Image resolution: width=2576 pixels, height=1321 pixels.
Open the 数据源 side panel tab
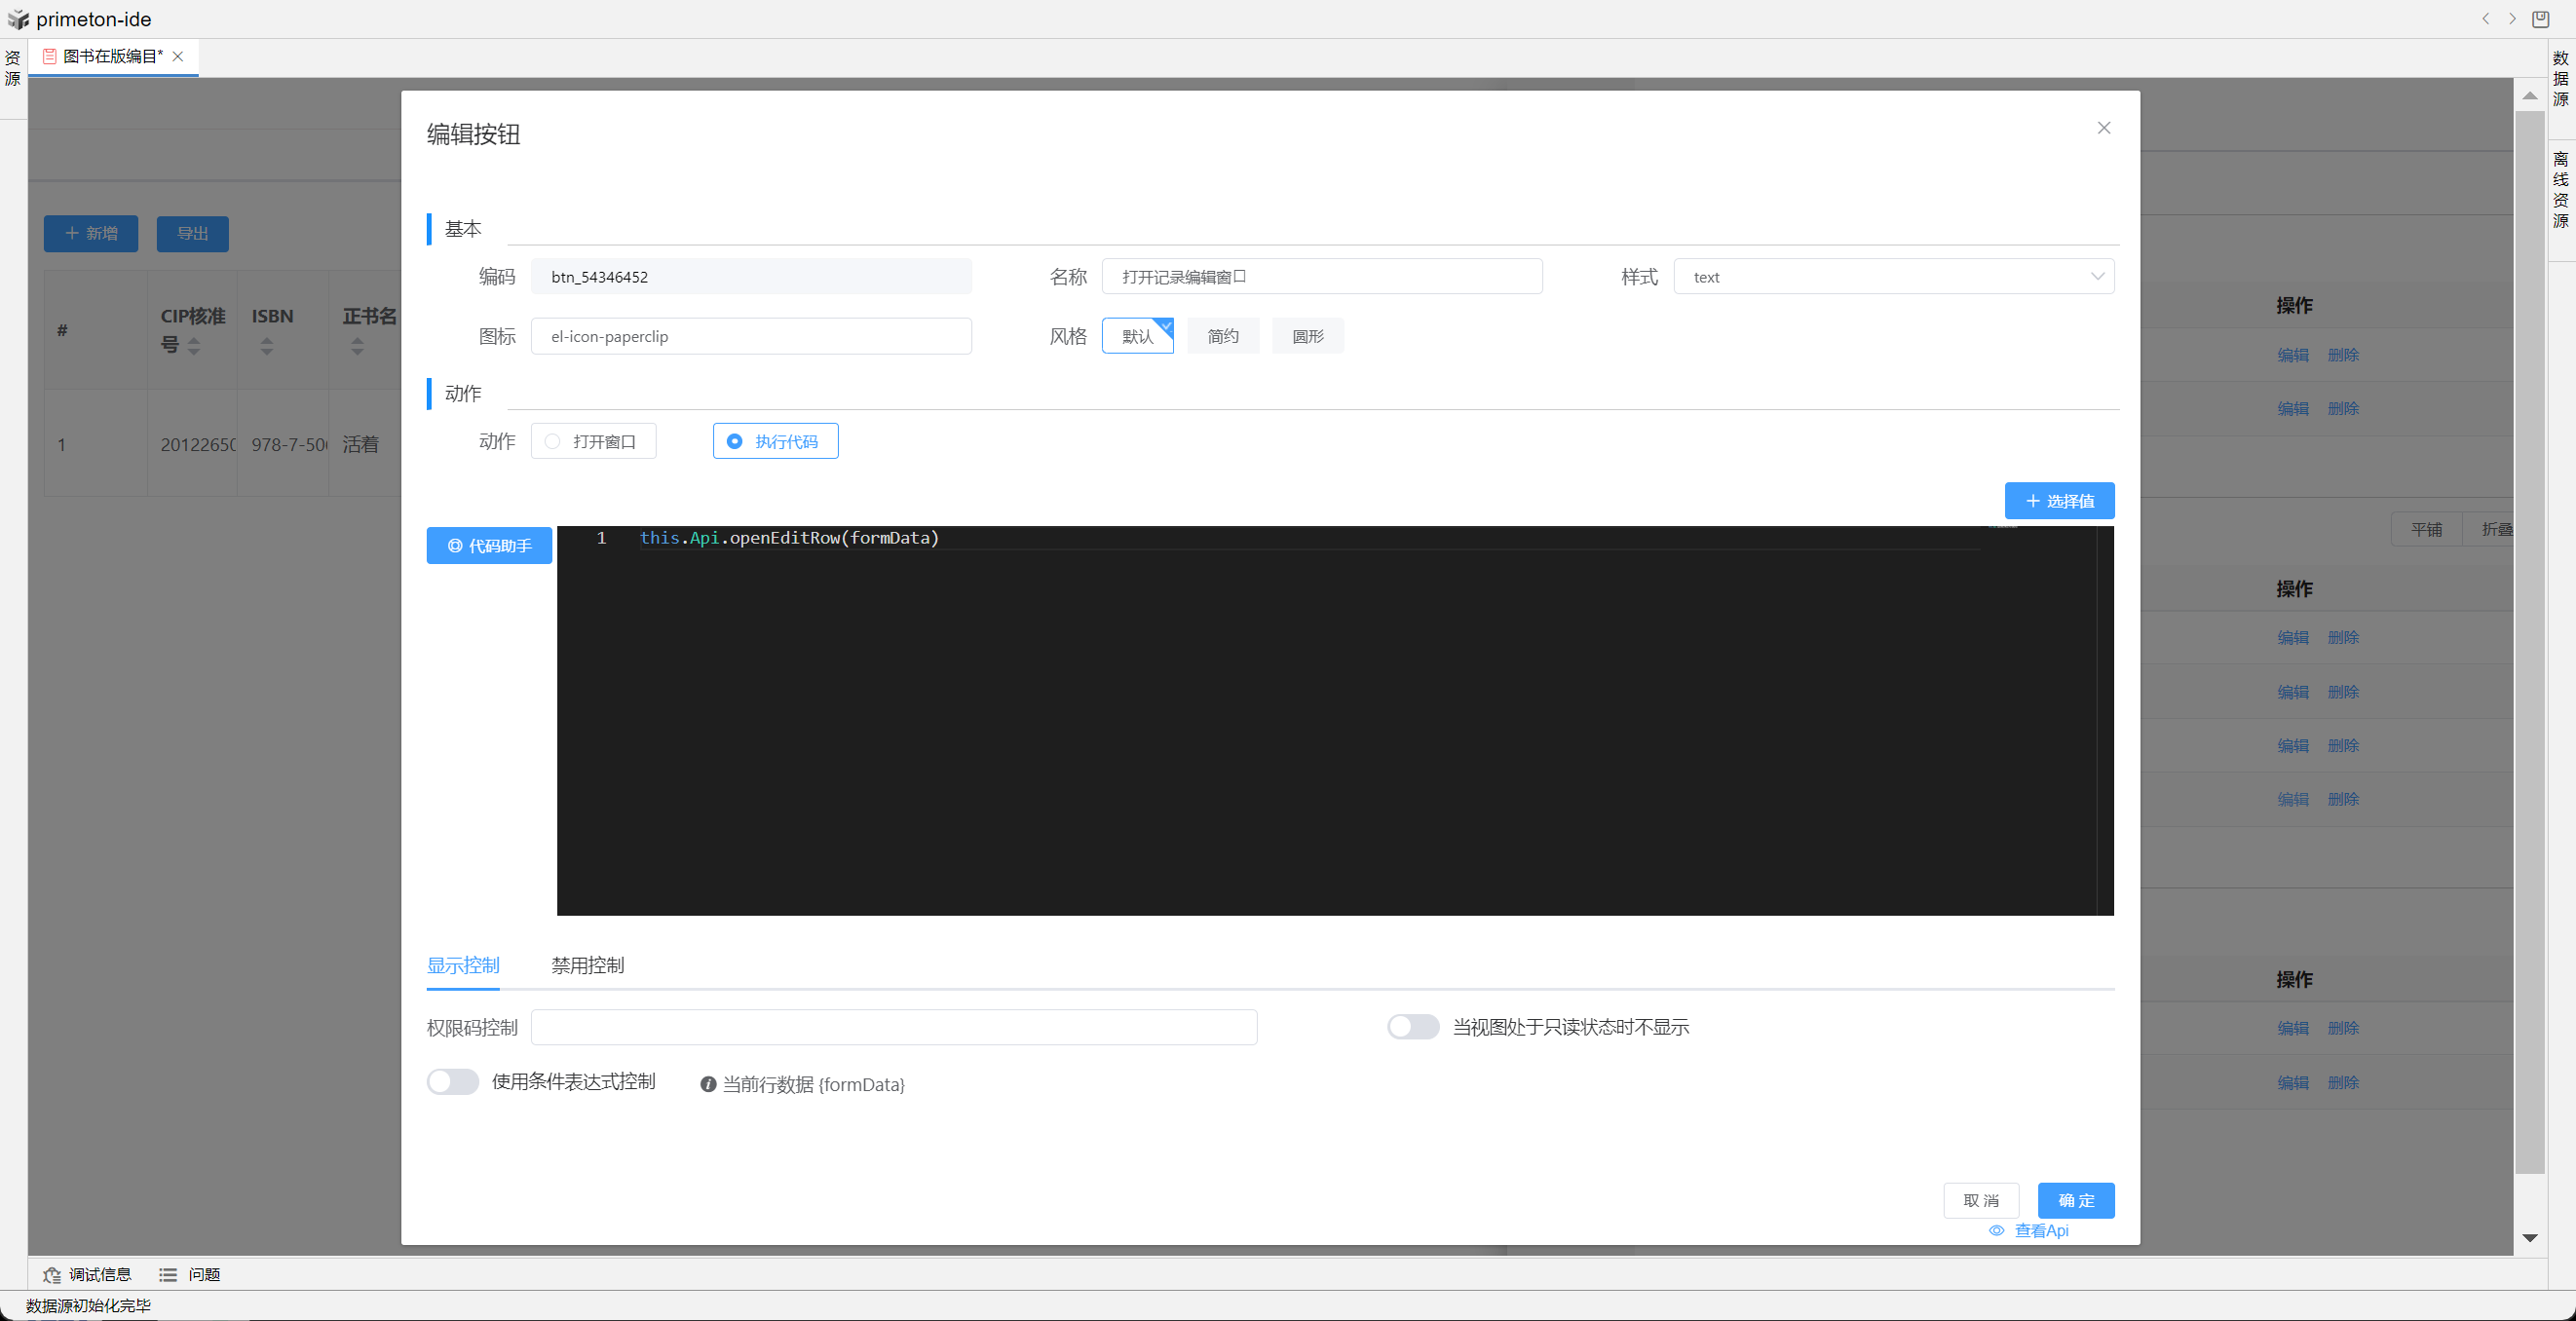(x=2561, y=78)
